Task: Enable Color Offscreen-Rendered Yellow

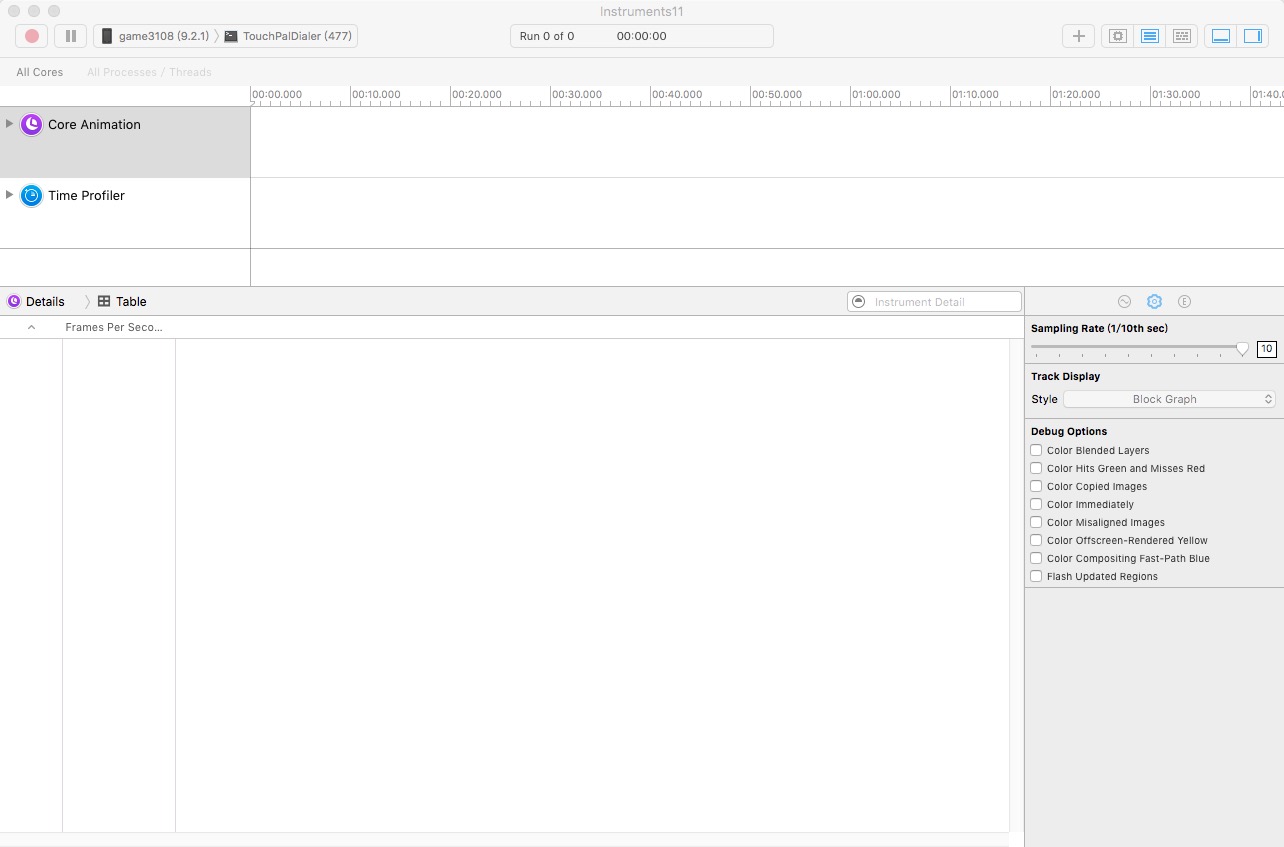Action: 1036,540
